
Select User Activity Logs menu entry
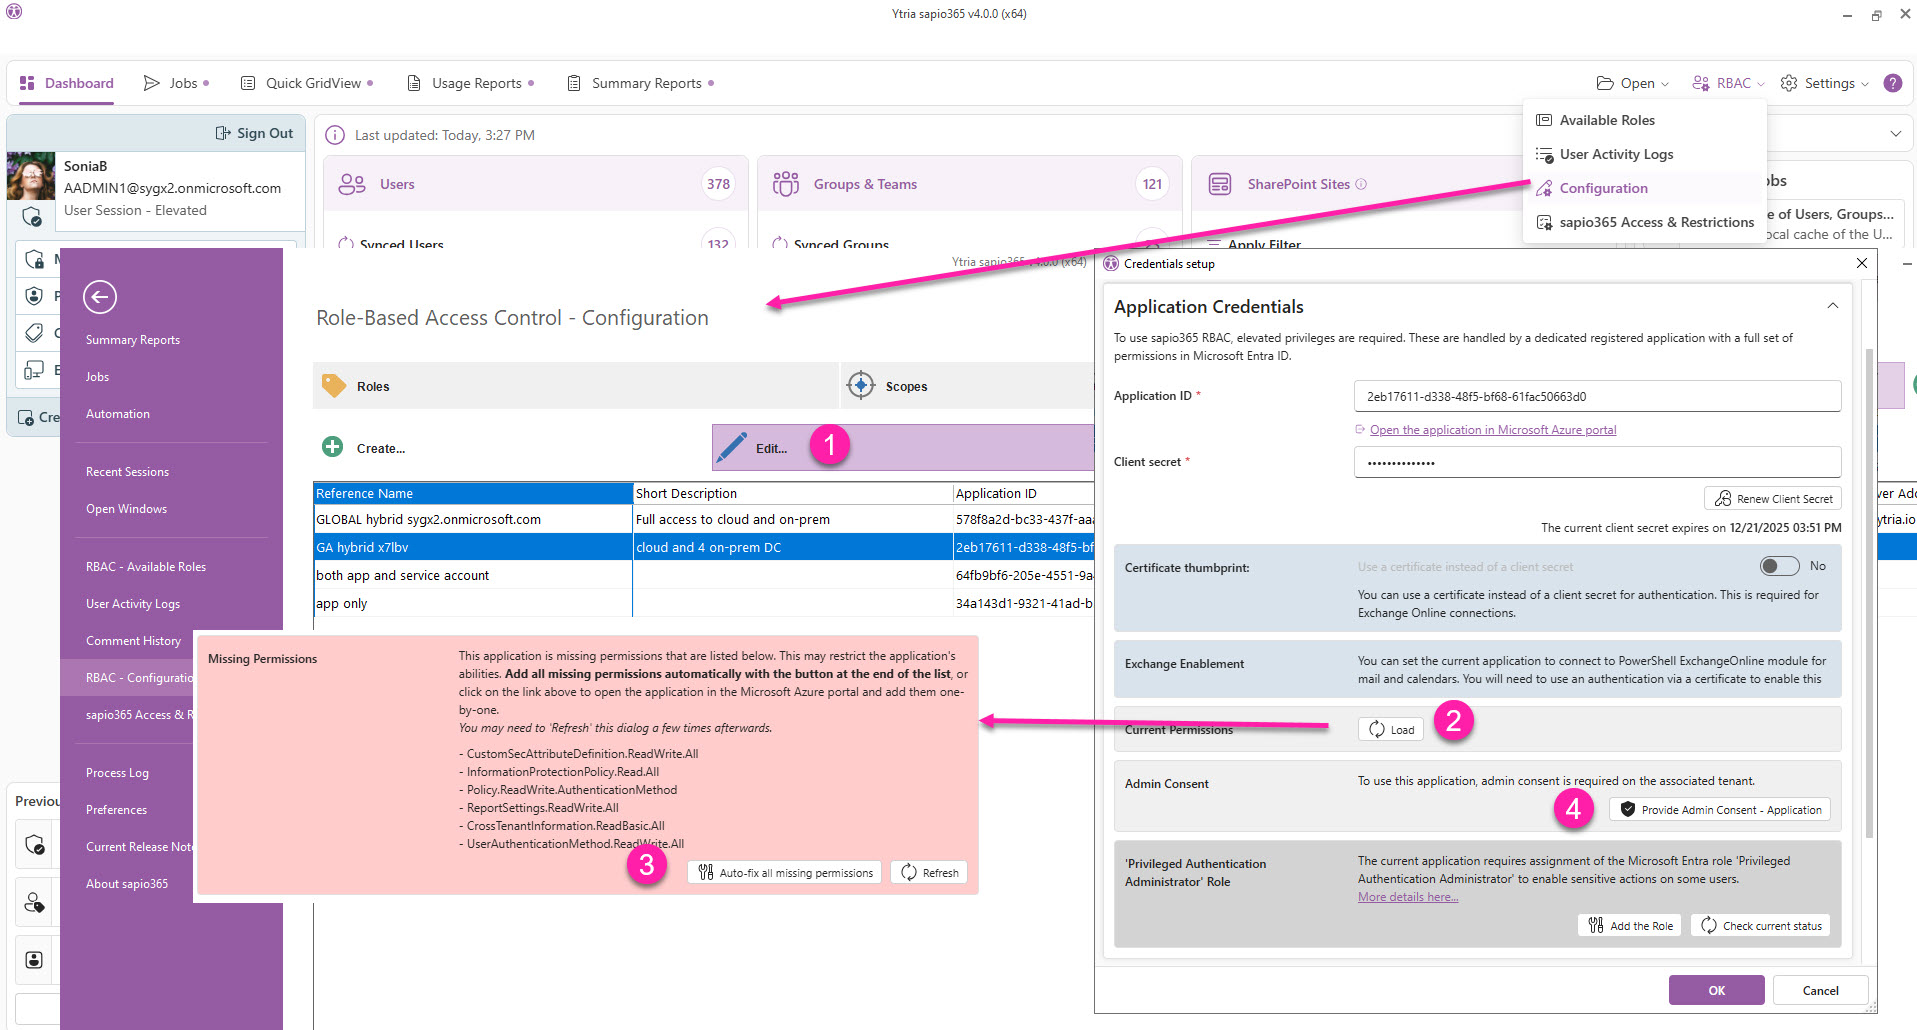(x=1616, y=154)
